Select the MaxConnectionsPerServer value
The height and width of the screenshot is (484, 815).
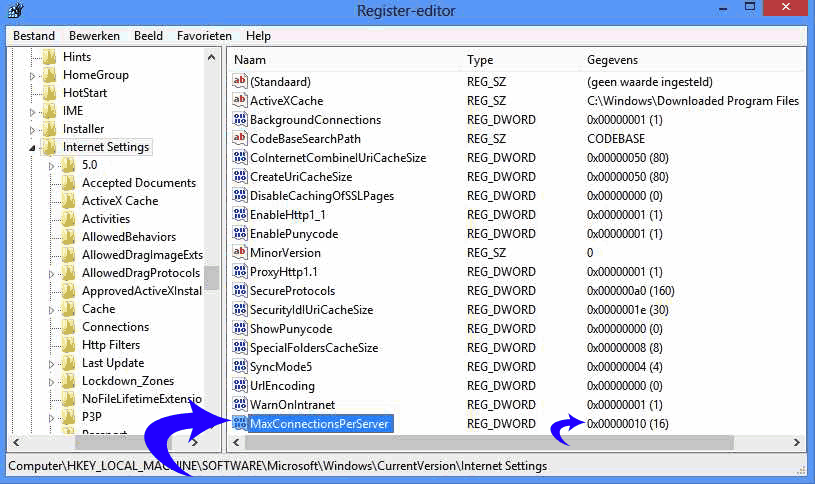319,424
